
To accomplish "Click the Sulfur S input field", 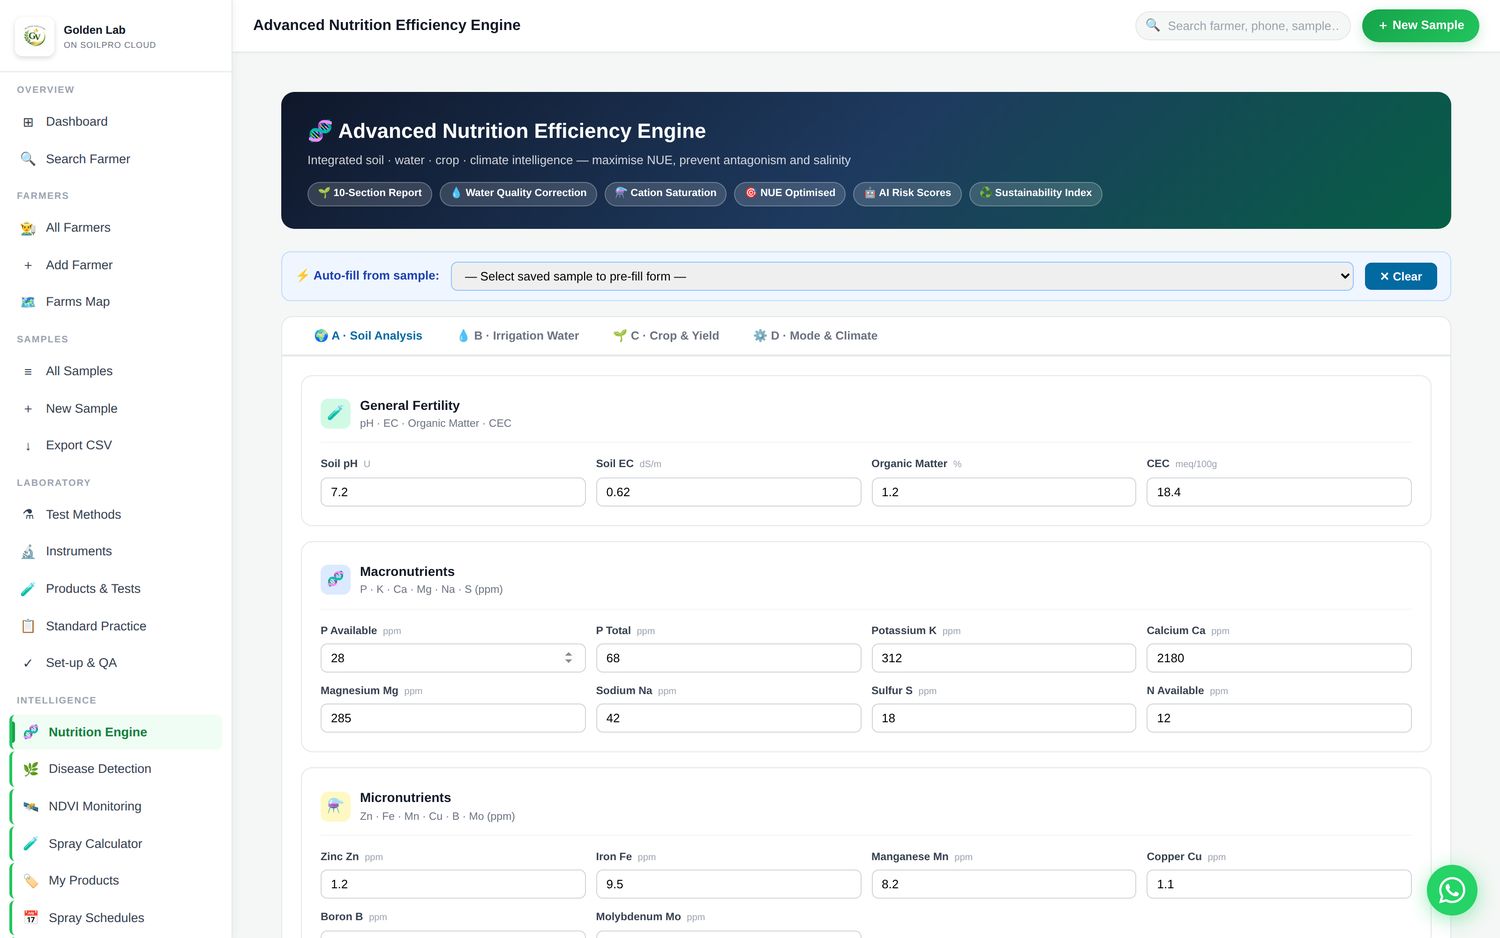I will [1003, 718].
